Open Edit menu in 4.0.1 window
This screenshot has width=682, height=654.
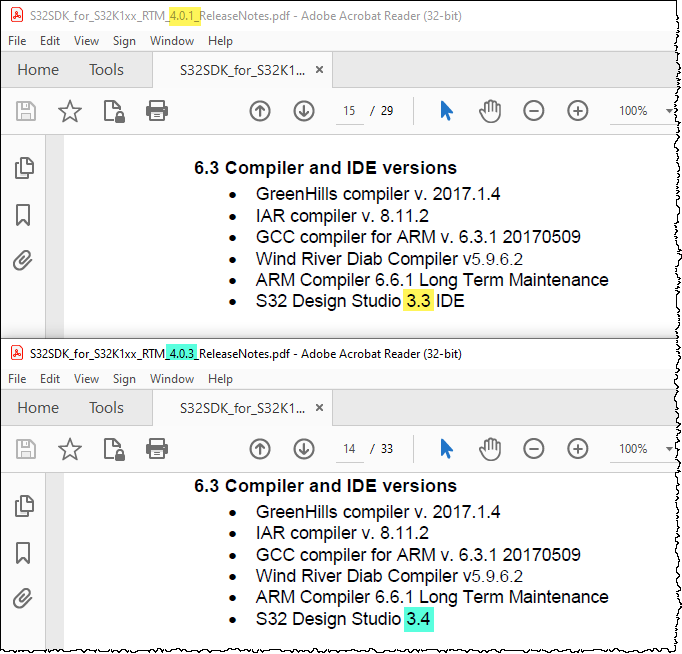[x=50, y=41]
